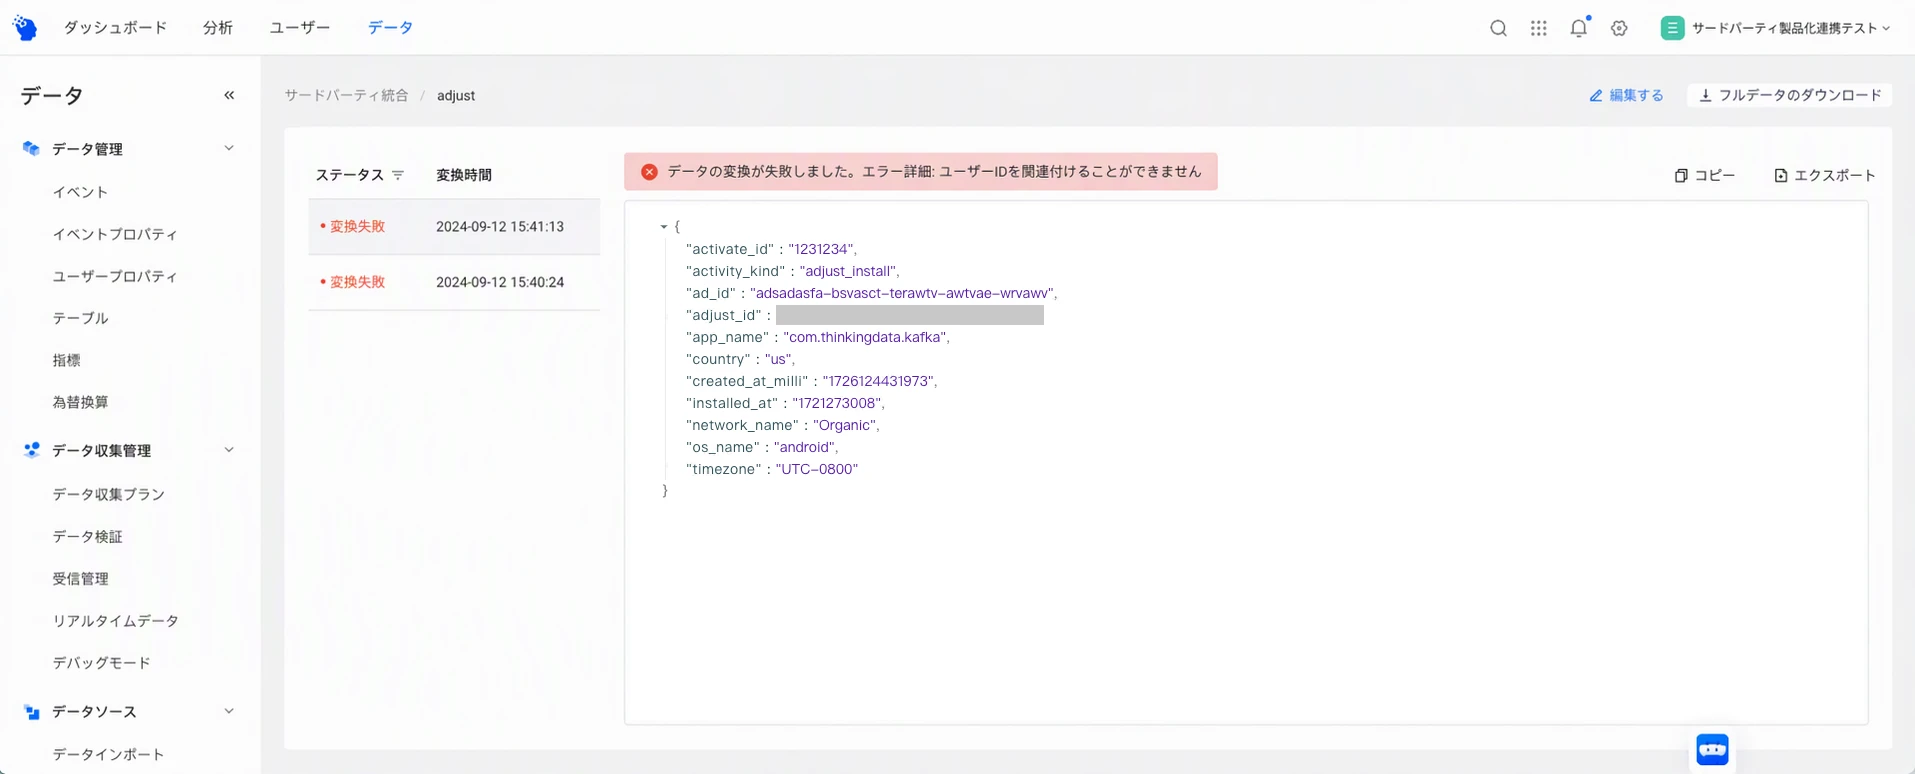
Task: Click the データ管理 section icon
Action: (31, 149)
